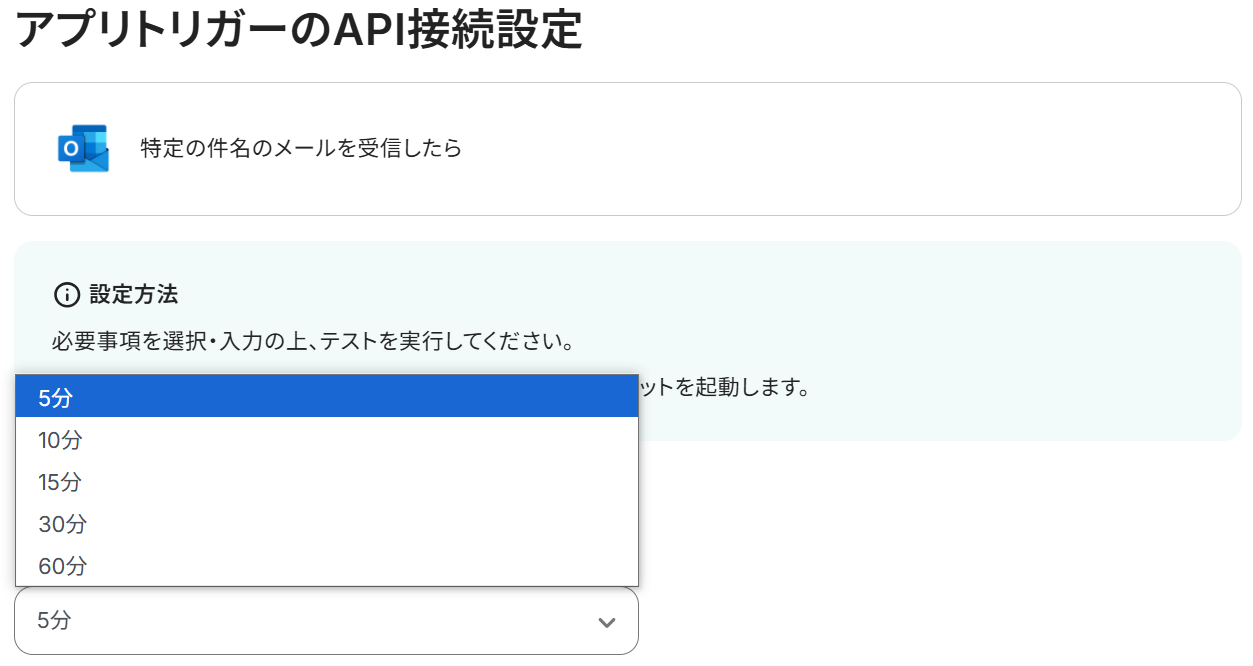Click empty space inside the Outlook trigger card
Screen dimensions: 1253x666
point(850,149)
